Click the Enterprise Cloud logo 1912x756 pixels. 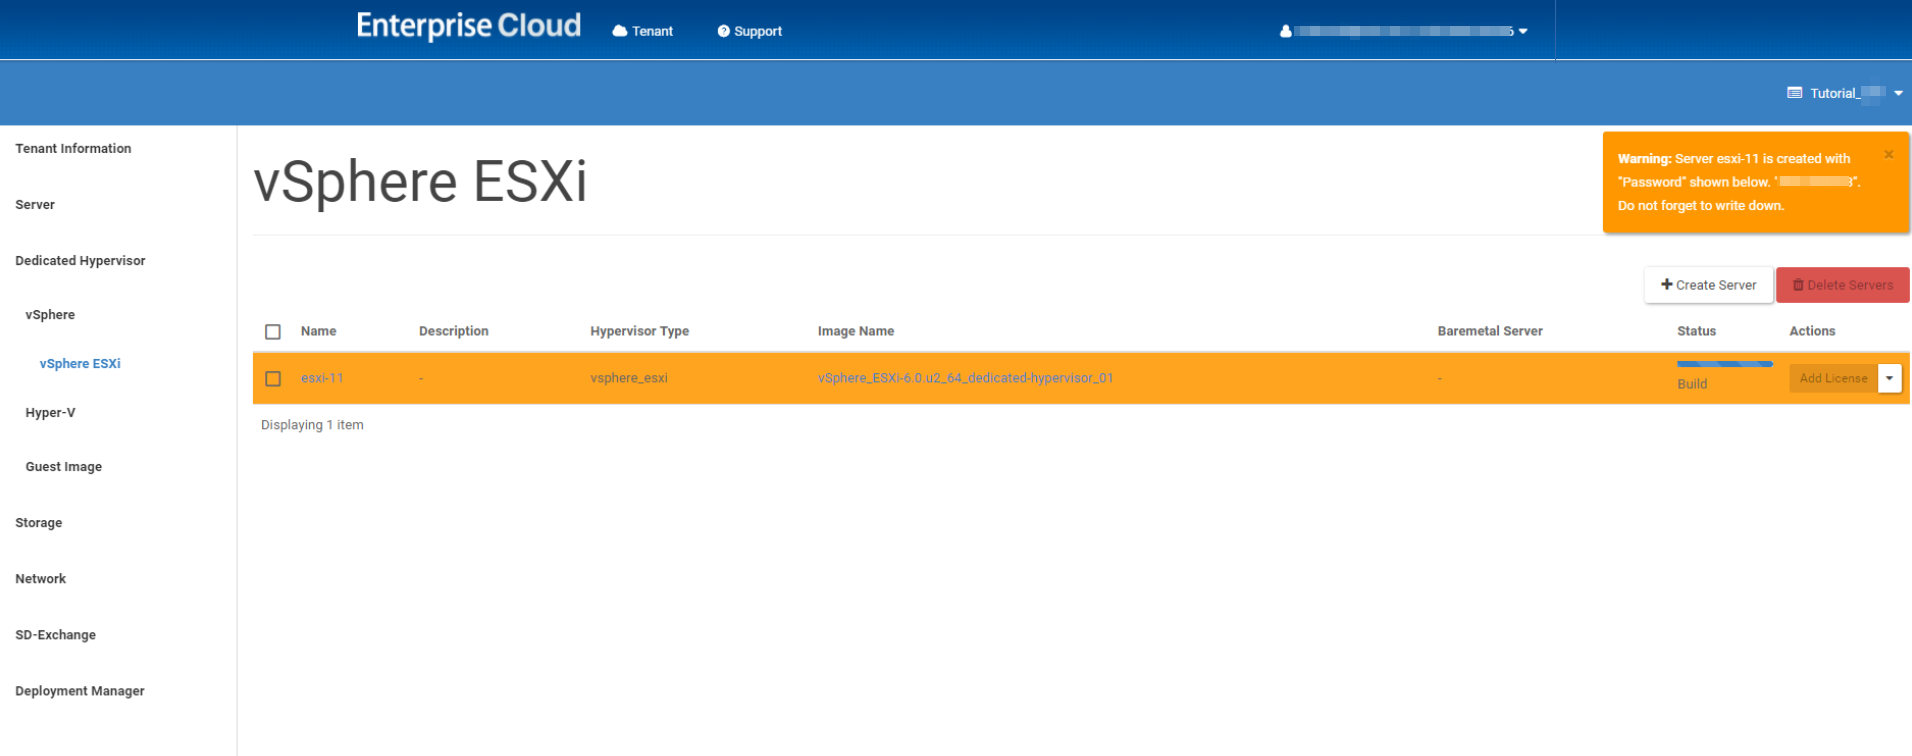468,26
